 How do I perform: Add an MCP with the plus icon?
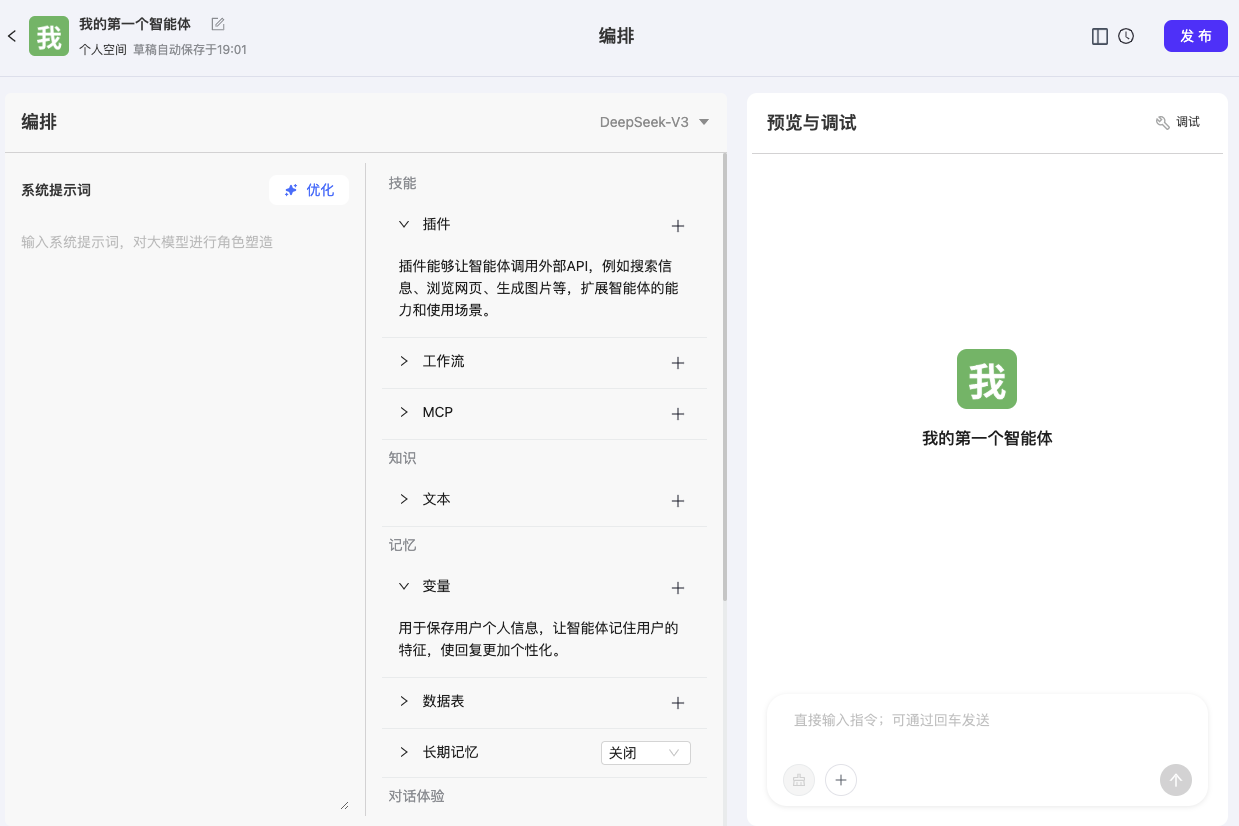pyautogui.click(x=677, y=414)
